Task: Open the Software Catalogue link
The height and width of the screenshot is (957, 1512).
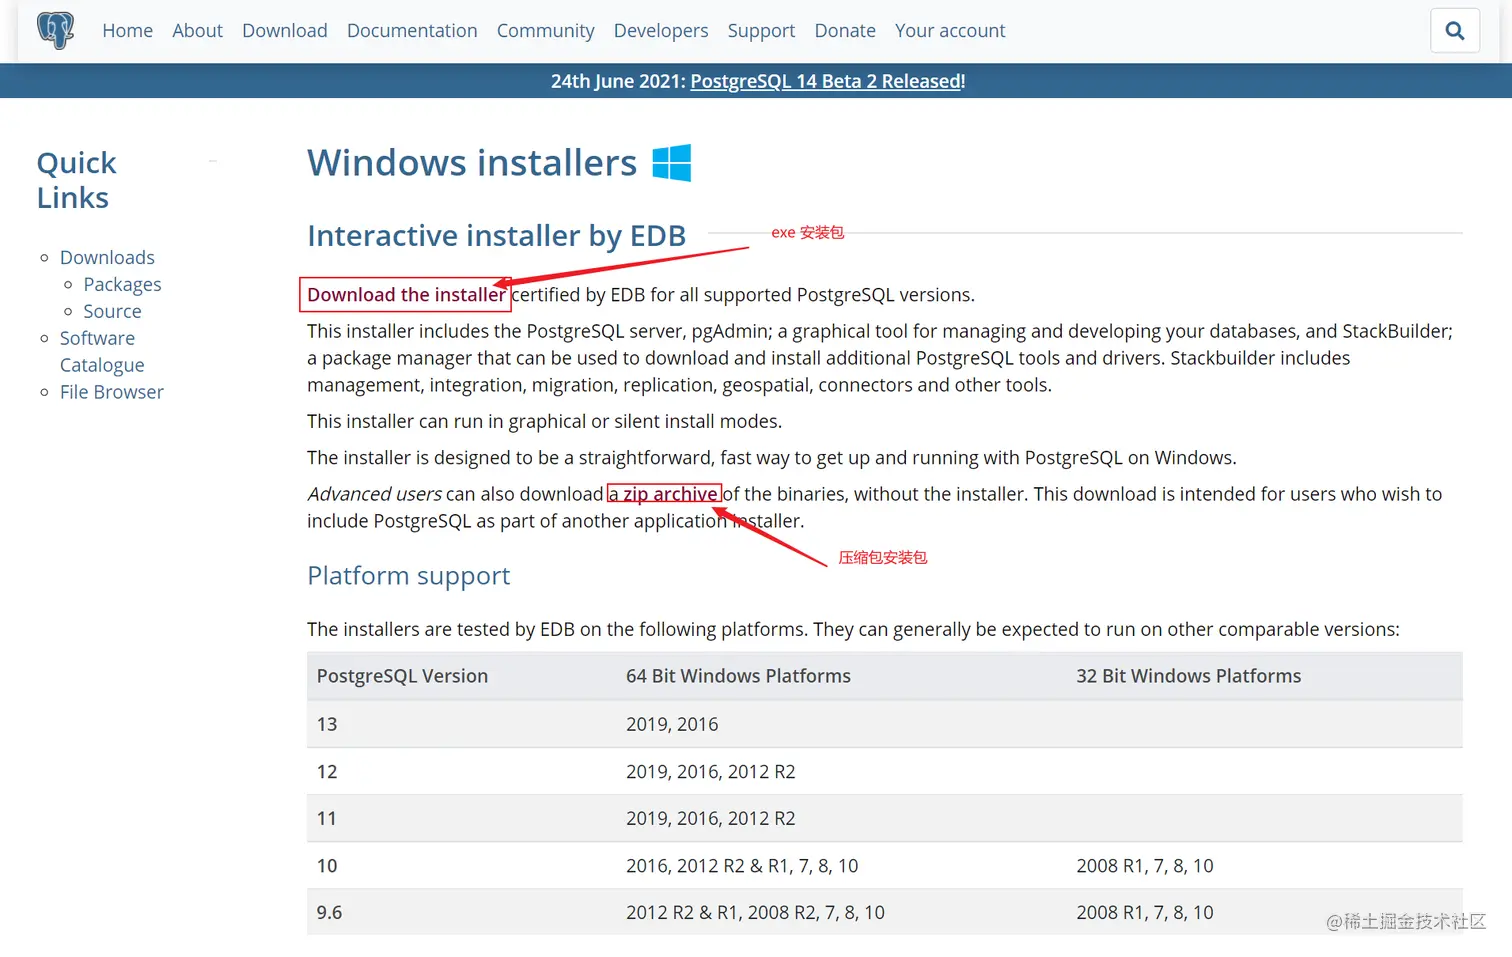Action: (102, 352)
